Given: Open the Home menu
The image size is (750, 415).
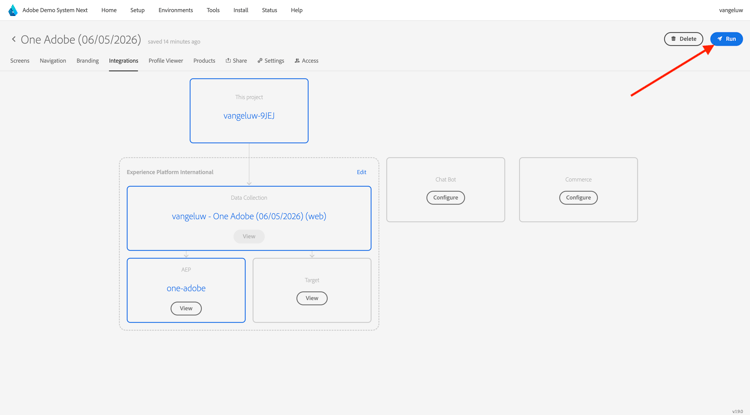Looking at the screenshot, I should pyautogui.click(x=109, y=10).
